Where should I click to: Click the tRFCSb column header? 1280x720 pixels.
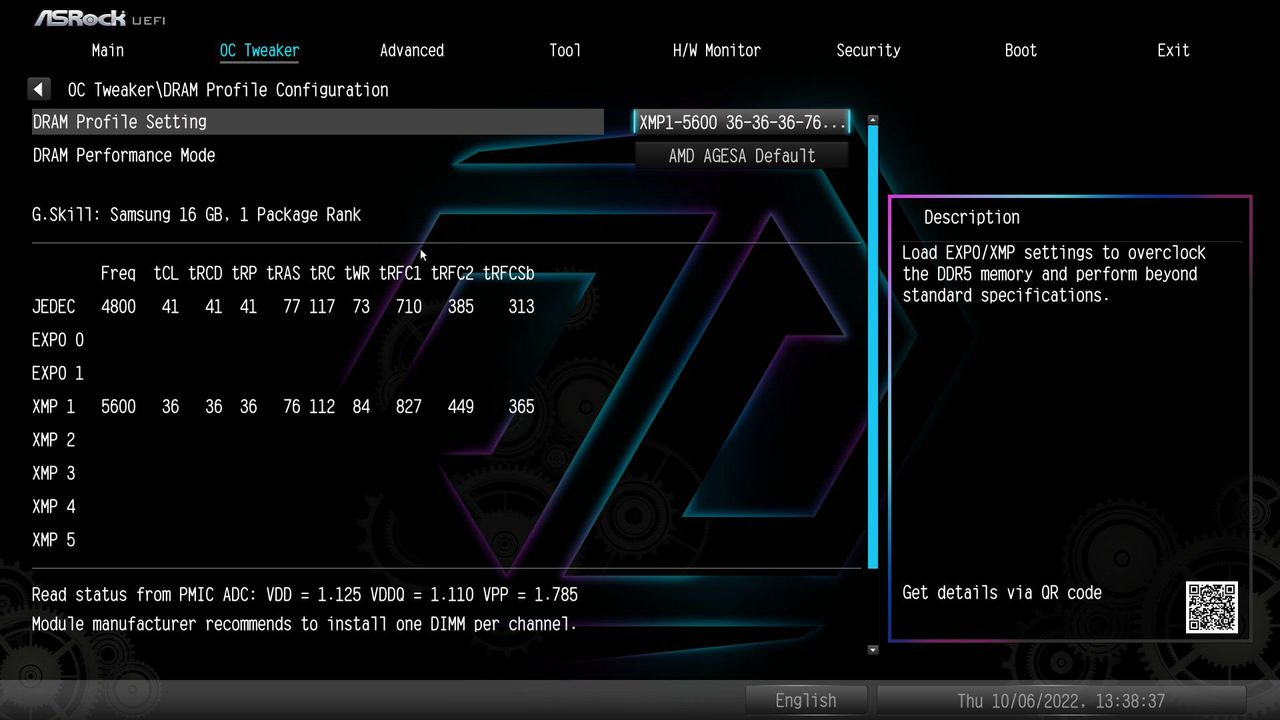coord(508,273)
